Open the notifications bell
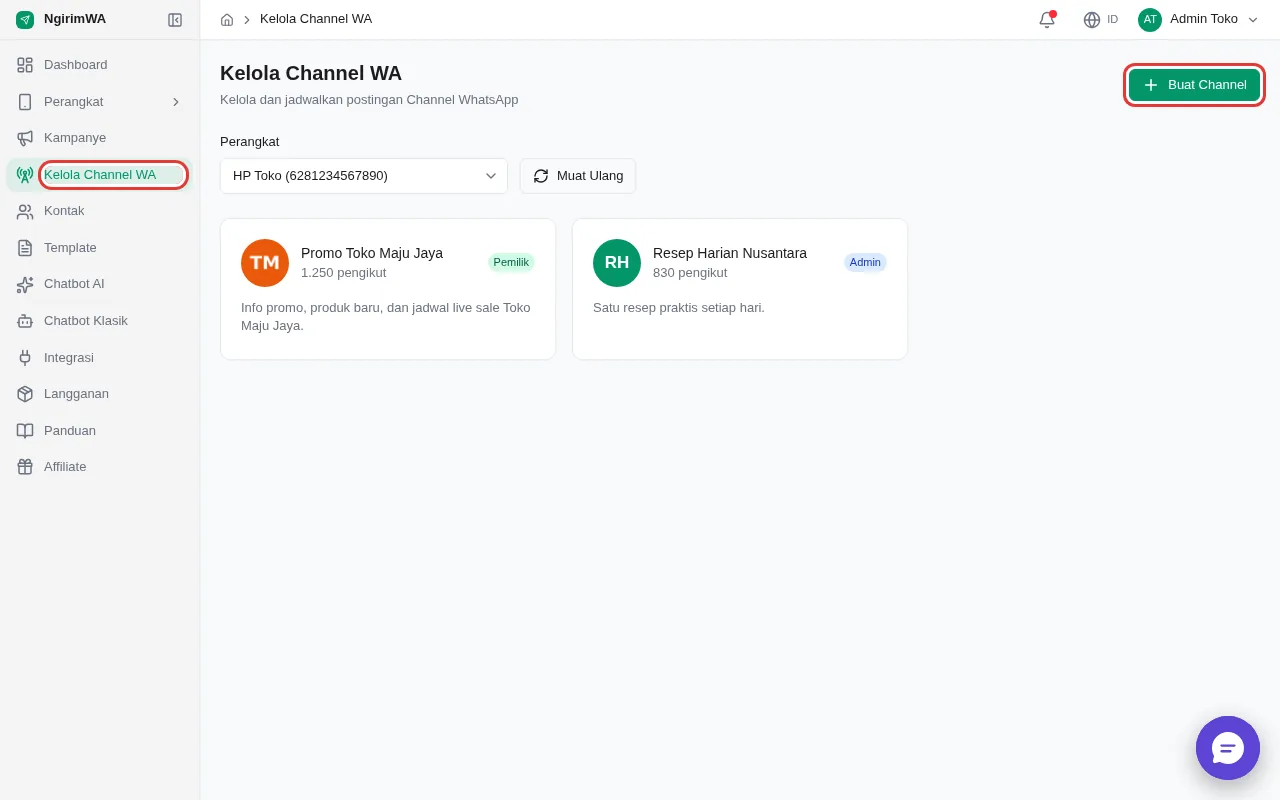Screen dimensions: 1280x800 1047,19
